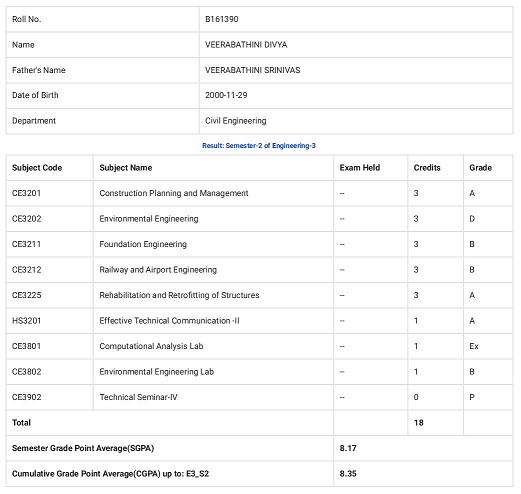Click the father's name VEERABATHINI SRINIVAS
521x494 pixels.
click(252, 70)
